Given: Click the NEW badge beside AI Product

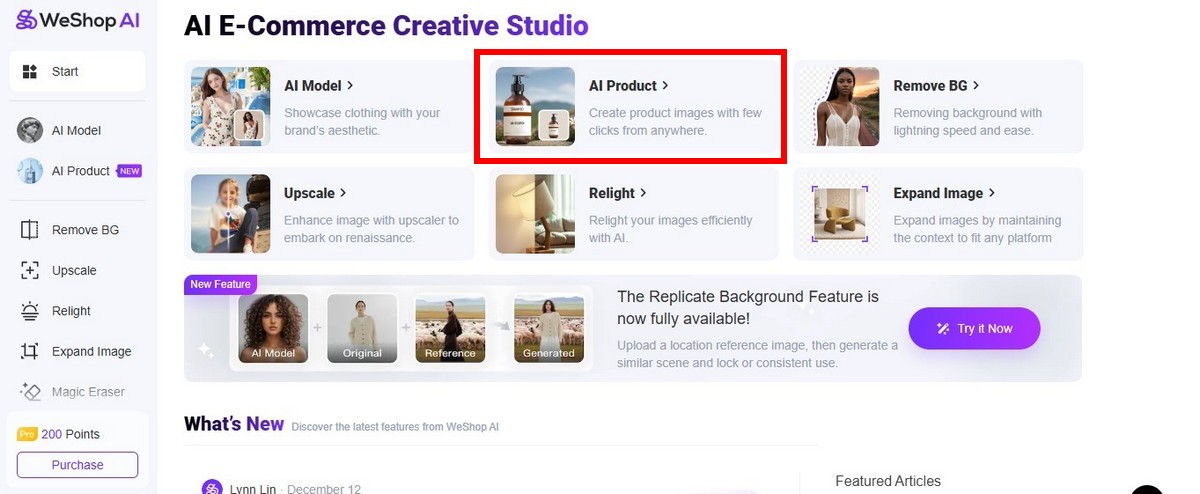Looking at the screenshot, I should pos(130,171).
